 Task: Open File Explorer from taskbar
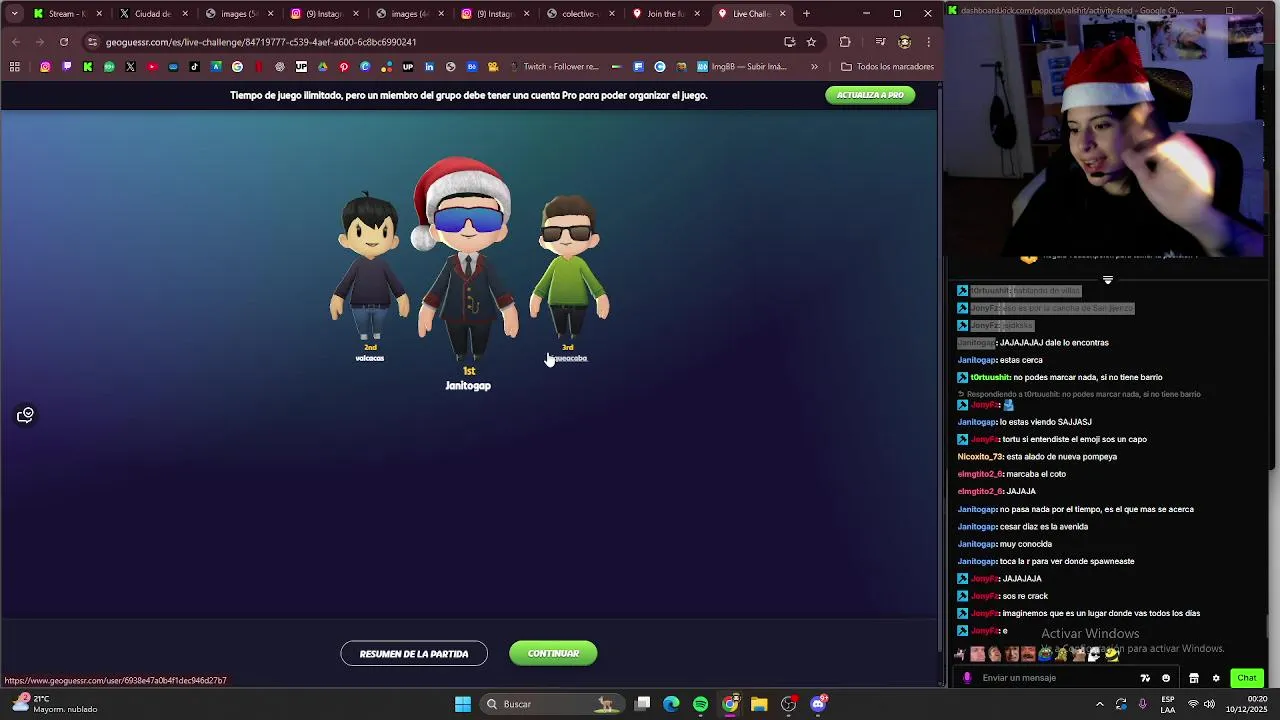pyautogui.click(x=759, y=704)
